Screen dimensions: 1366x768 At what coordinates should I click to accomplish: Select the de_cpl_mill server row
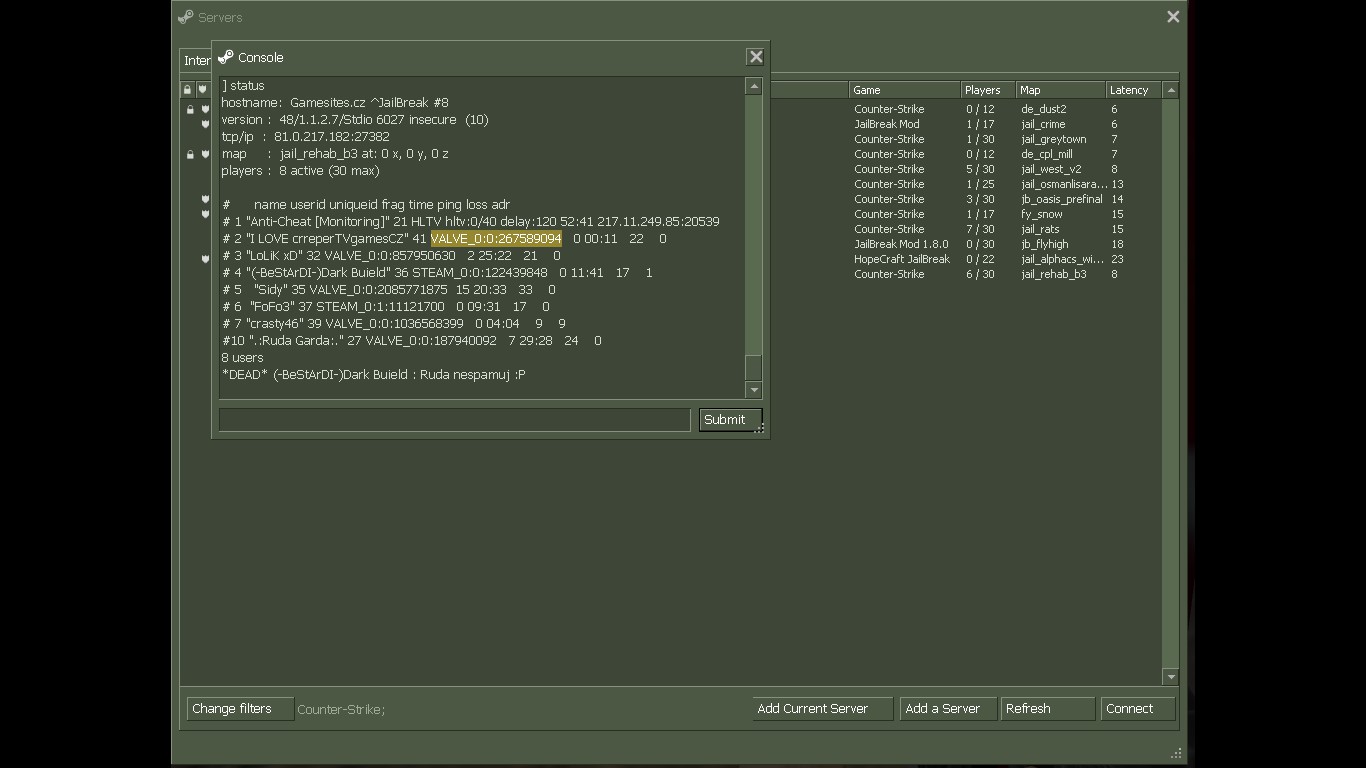point(671,154)
